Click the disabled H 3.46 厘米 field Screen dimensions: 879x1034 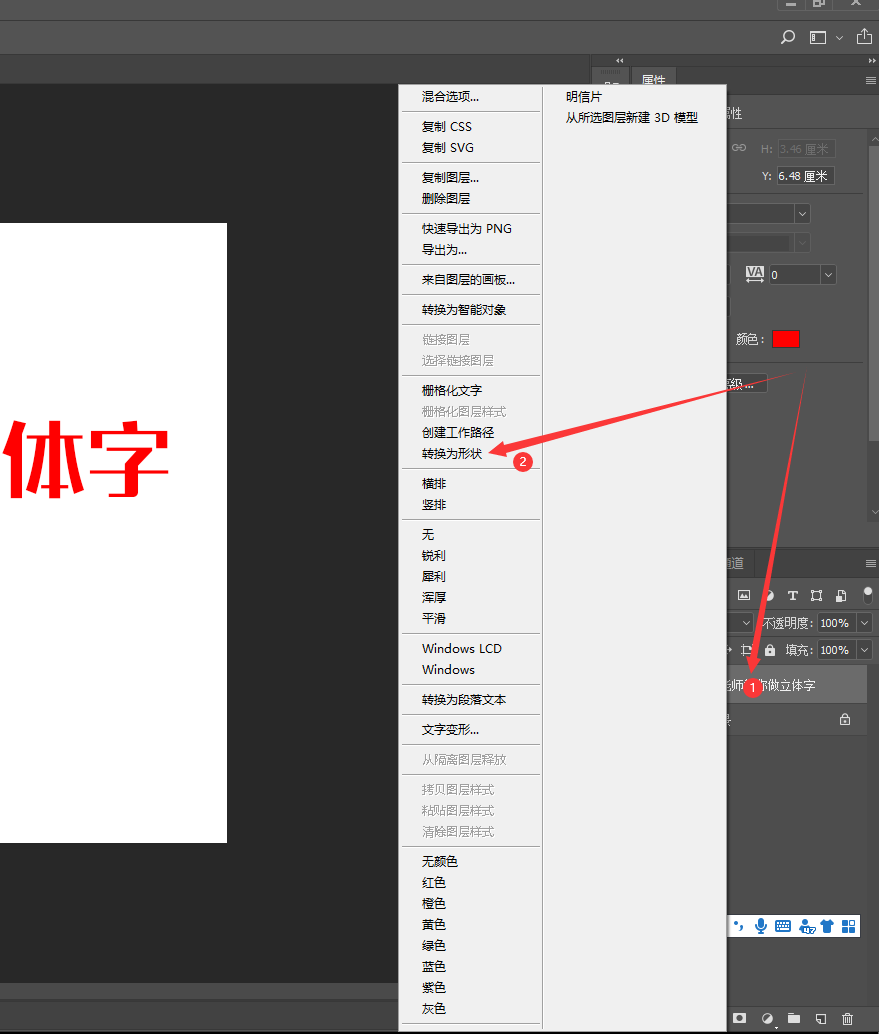pyautogui.click(x=805, y=149)
